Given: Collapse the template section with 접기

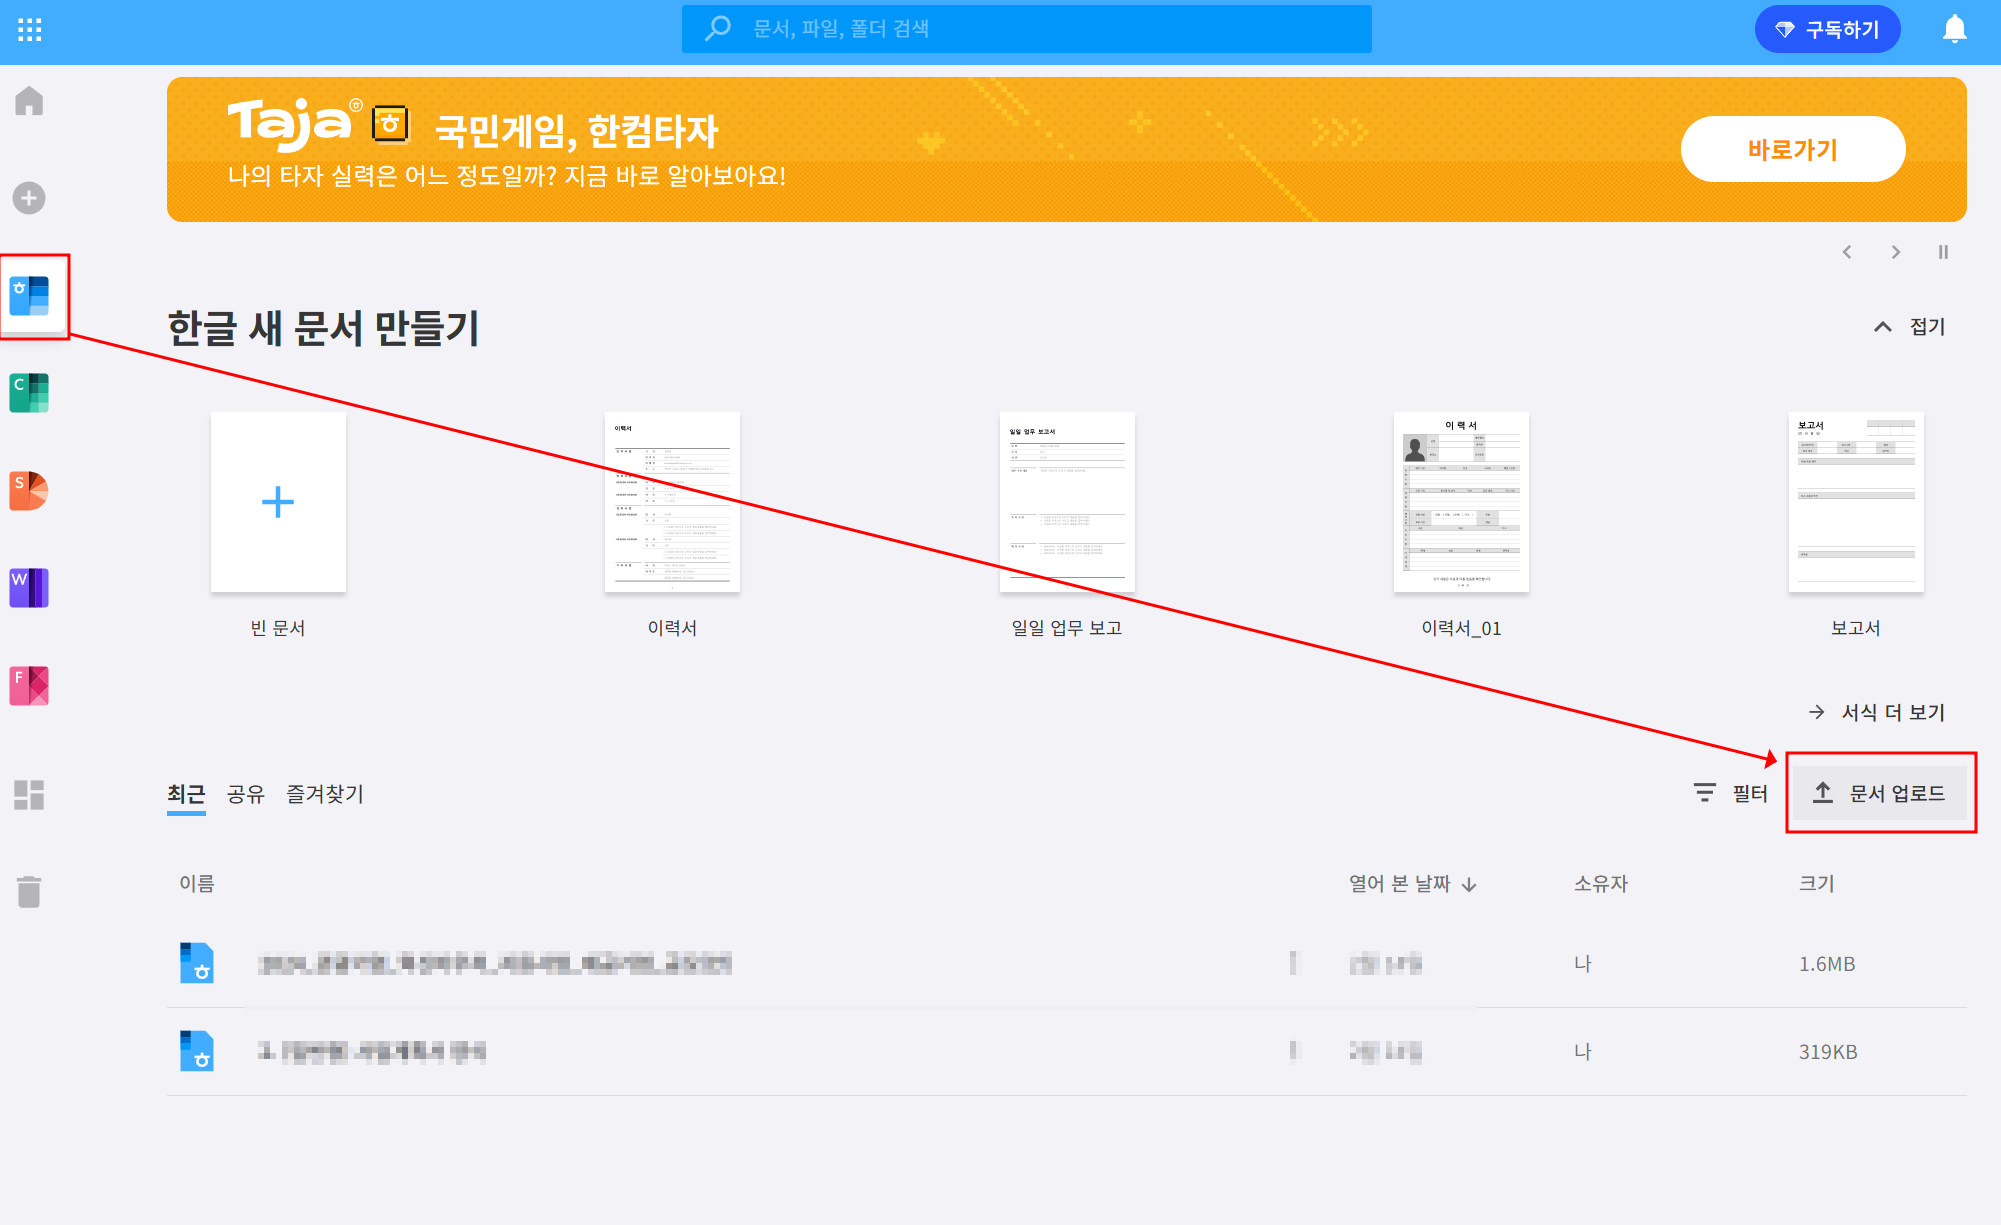Looking at the screenshot, I should click(1909, 327).
